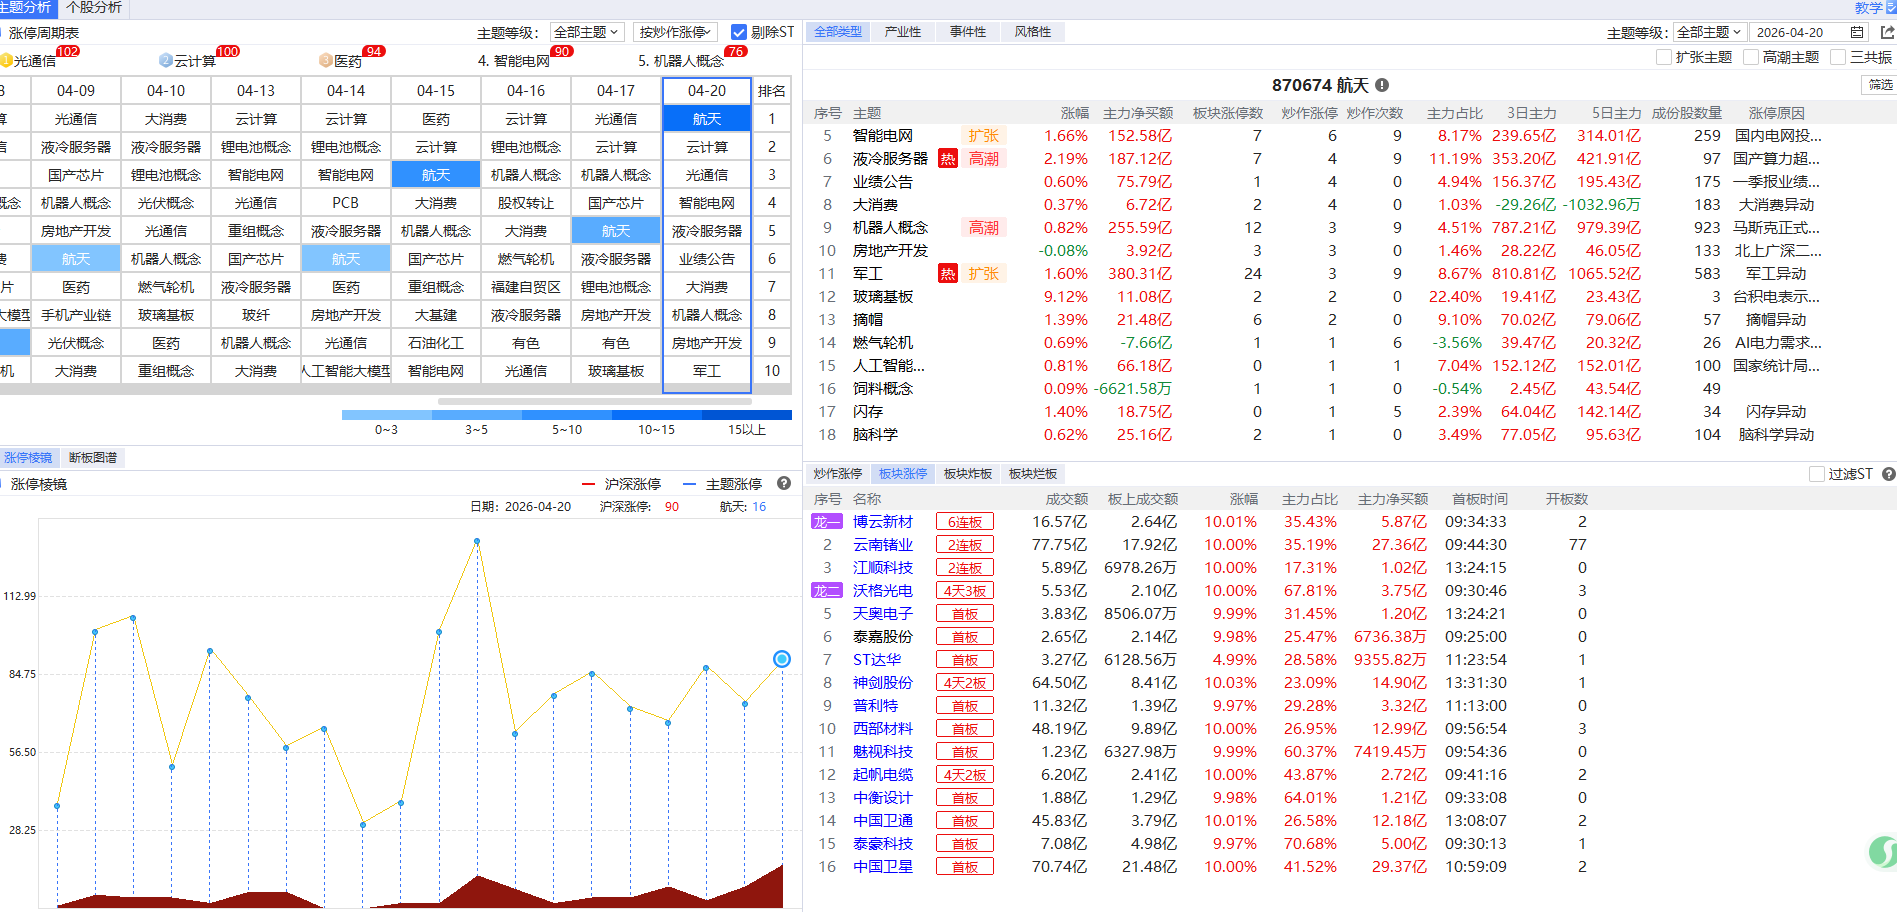Screen dimensions: 1897x912
Task: Click the info icon beside 870674 航天
Action: tap(1382, 86)
